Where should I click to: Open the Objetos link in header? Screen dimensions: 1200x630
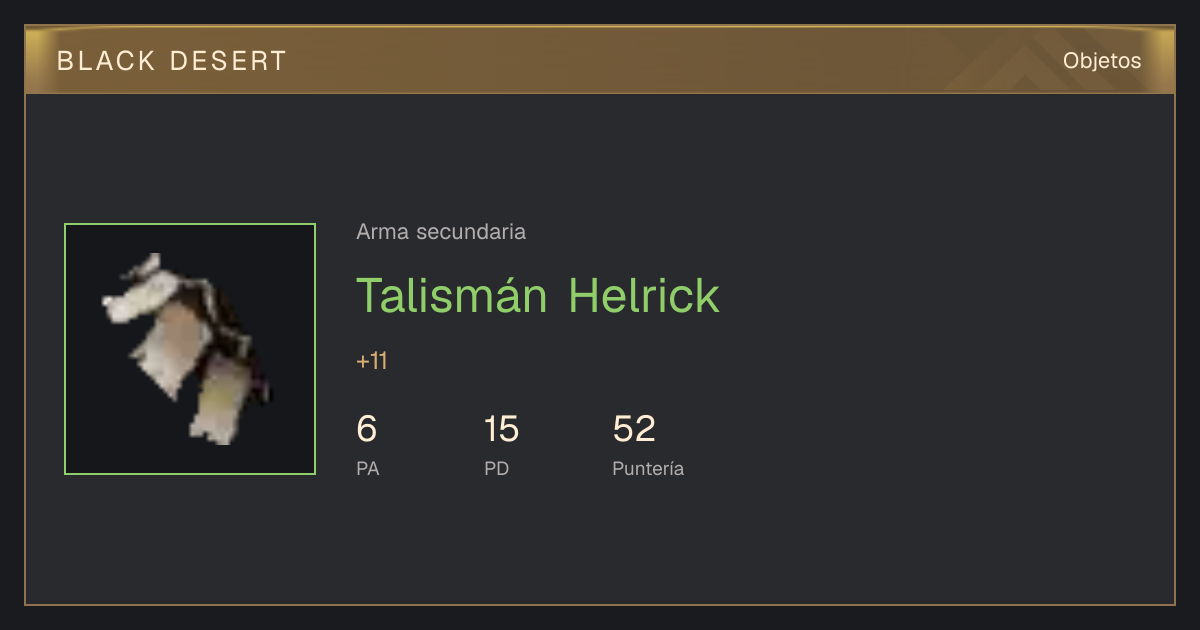1102,60
